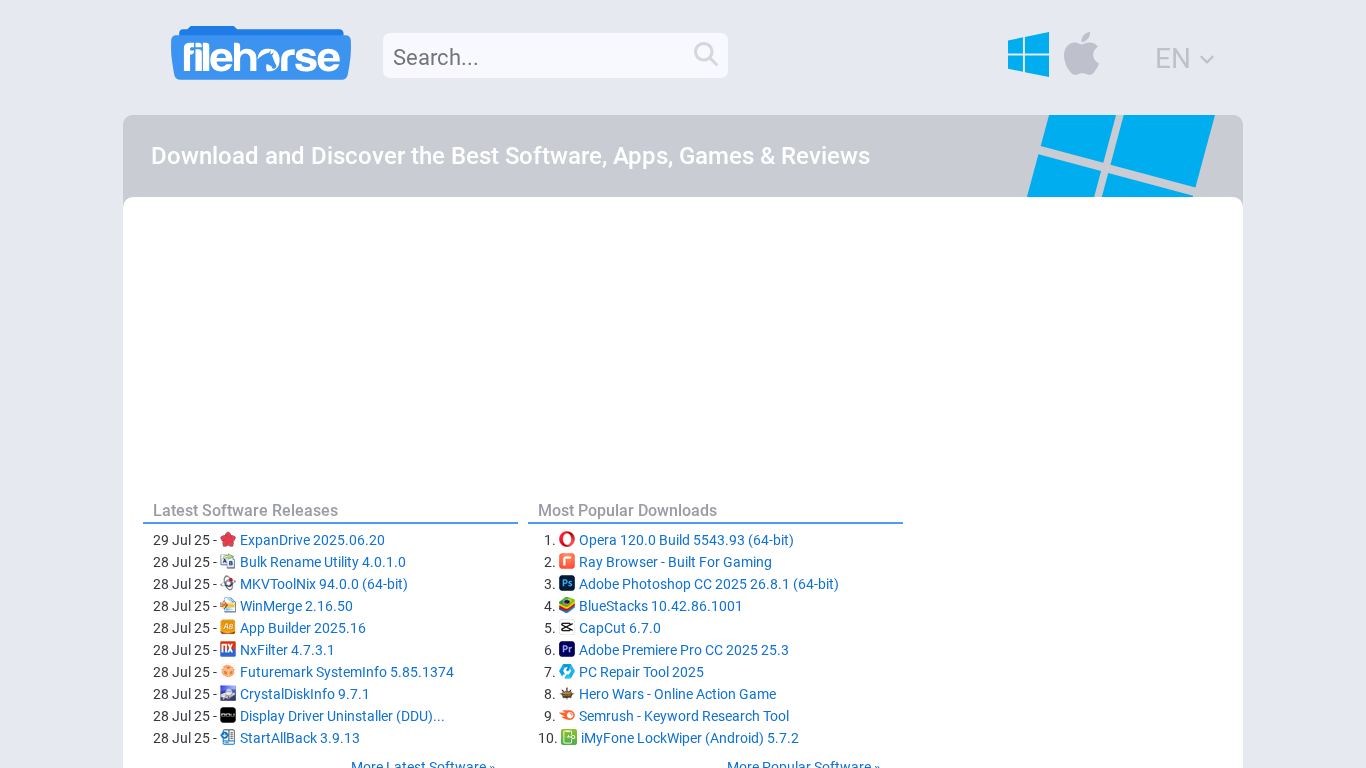This screenshot has height=768, width=1366.
Task: Open MKVToolNix 94.0.0 (64-bit) link
Action: click(324, 584)
